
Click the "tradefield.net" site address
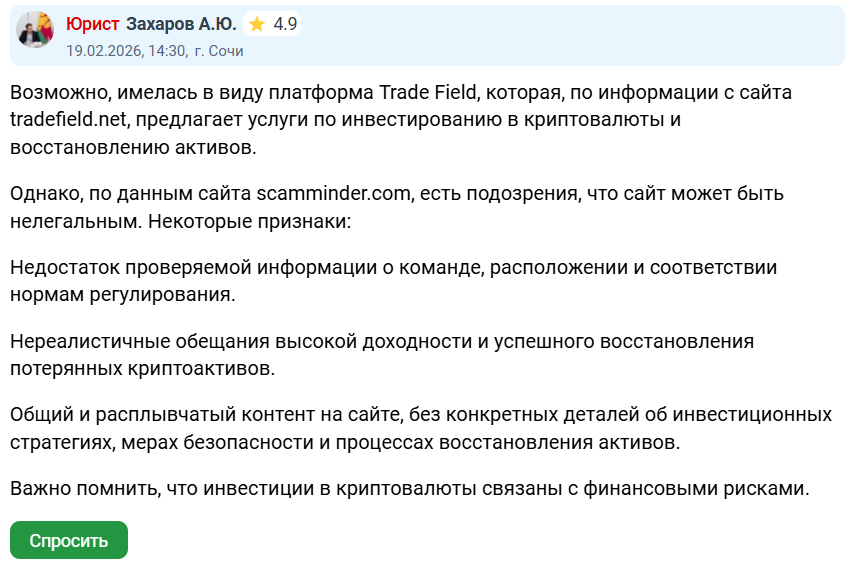pos(69,121)
